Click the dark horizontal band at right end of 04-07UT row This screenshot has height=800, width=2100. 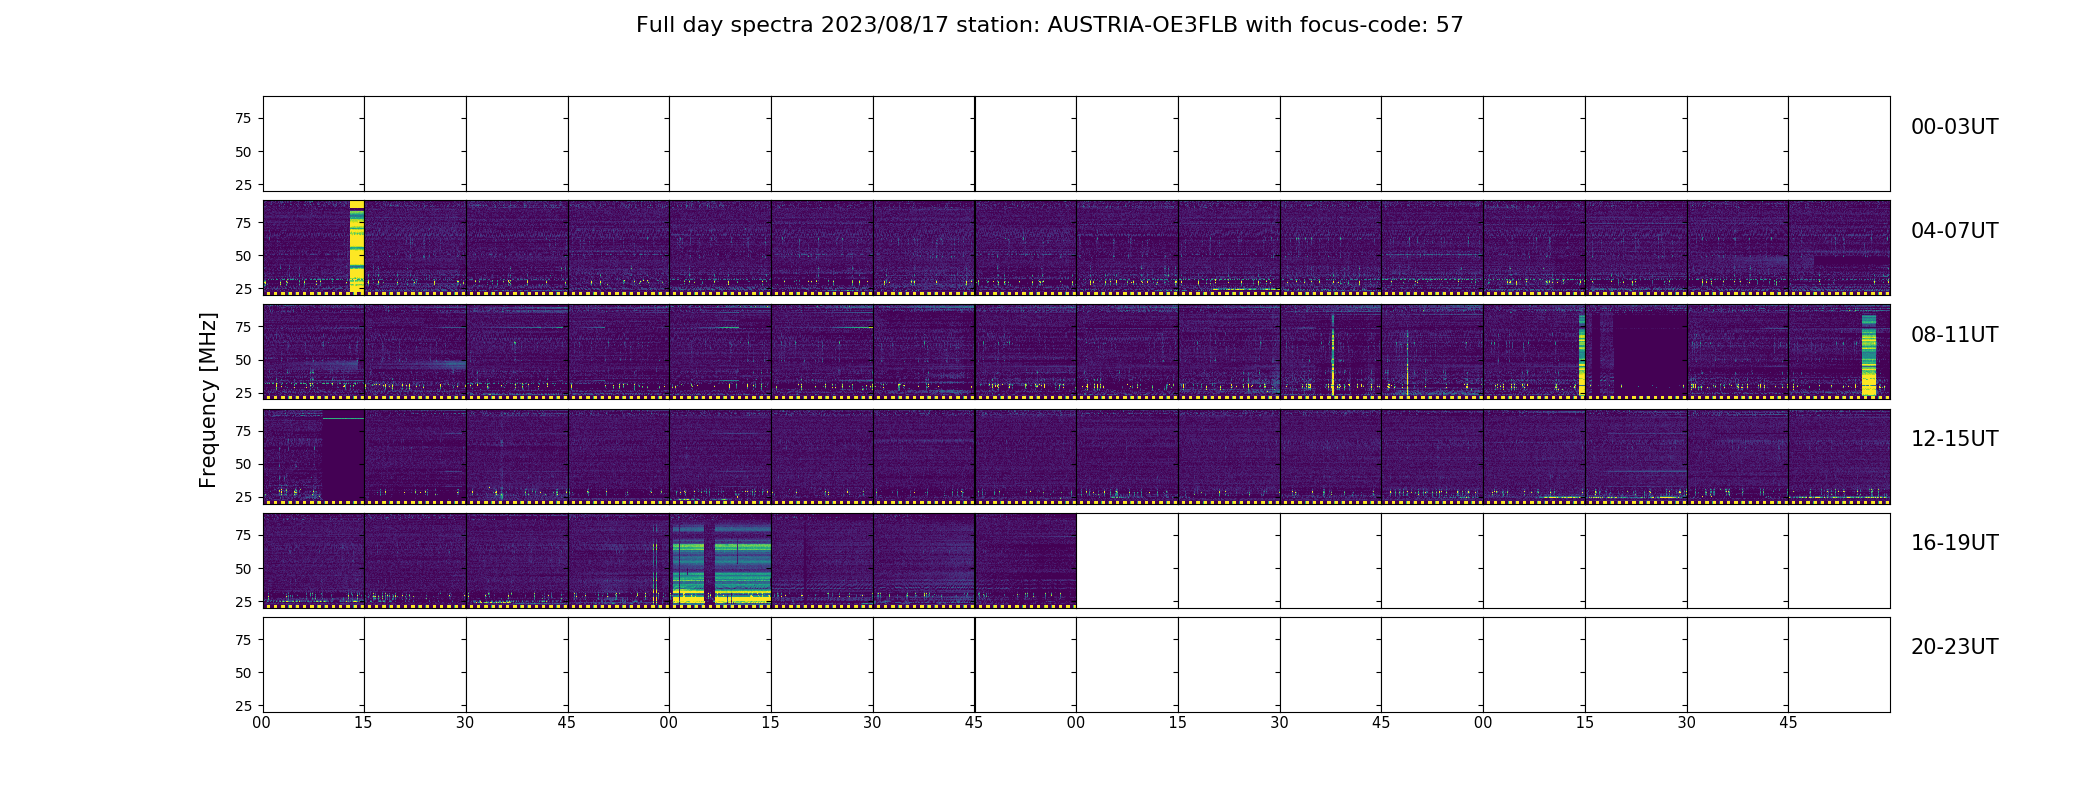pyautogui.click(x=1852, y=261)
